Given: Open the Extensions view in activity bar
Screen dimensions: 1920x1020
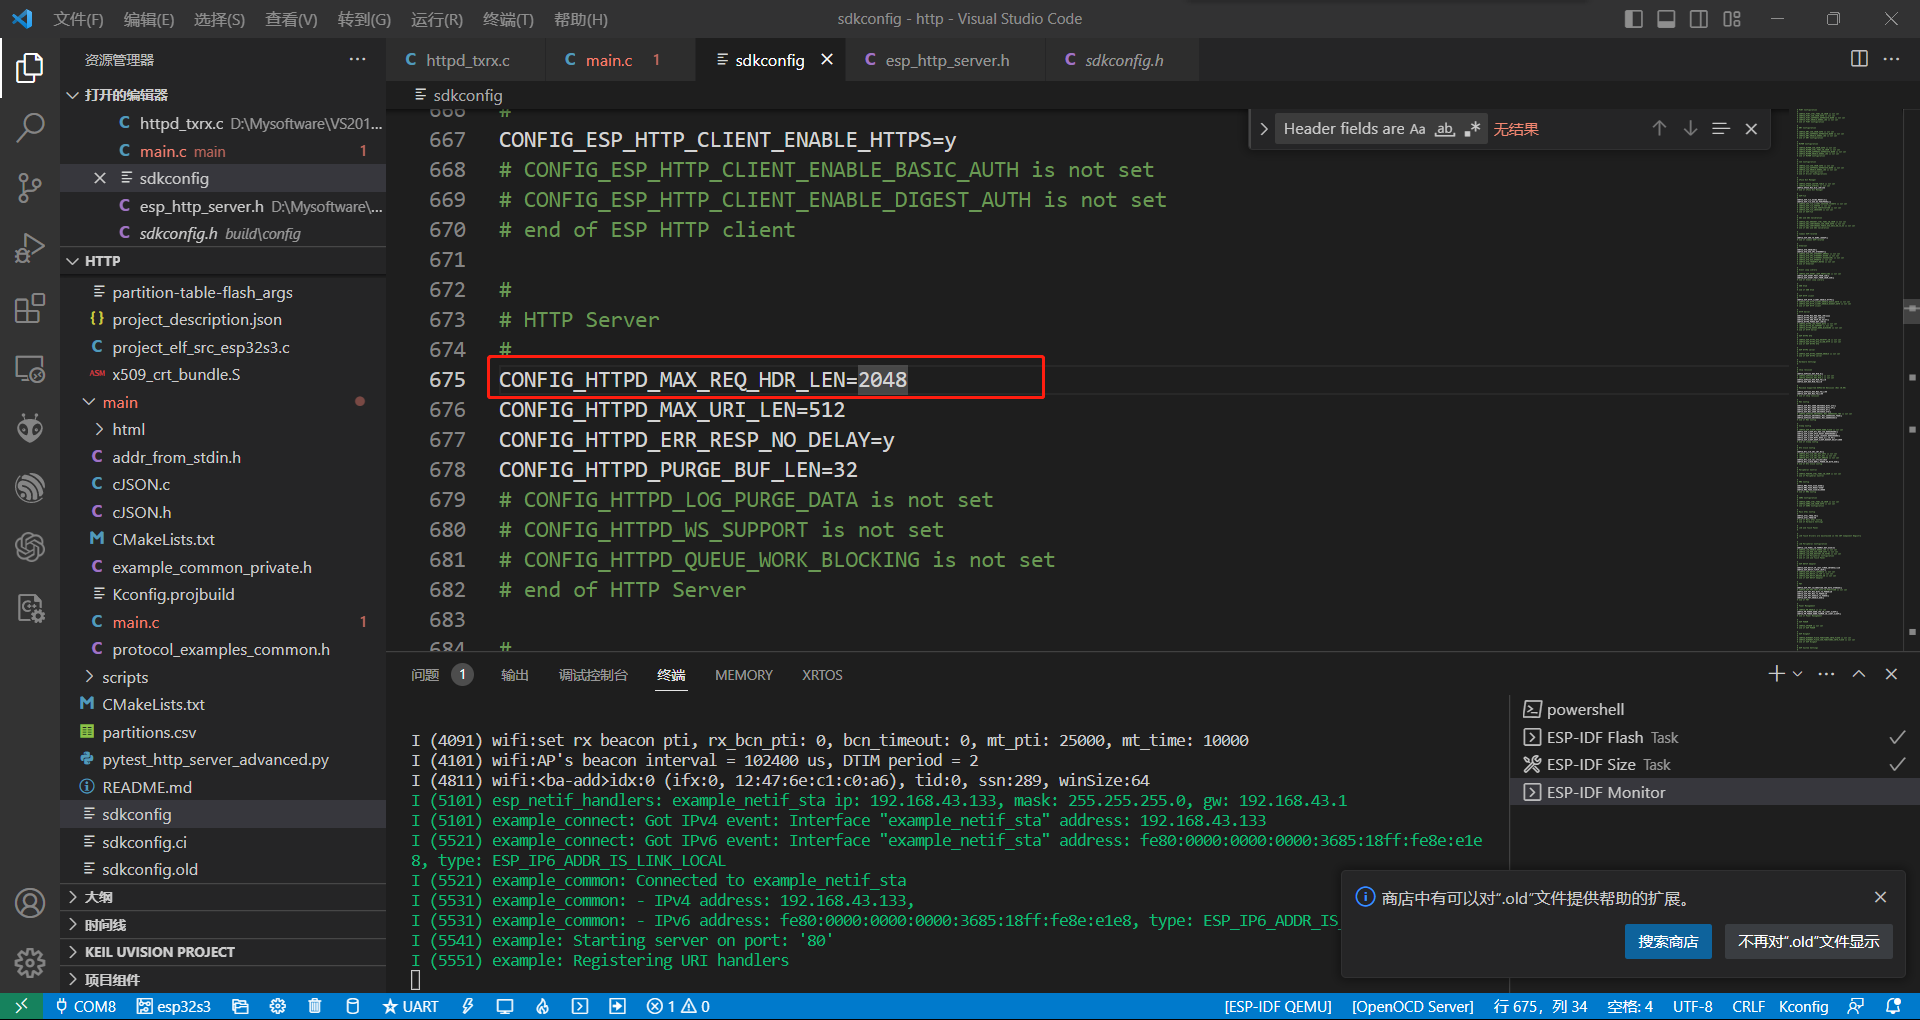Looking at the screenshot, I should [x=30, y=308].
